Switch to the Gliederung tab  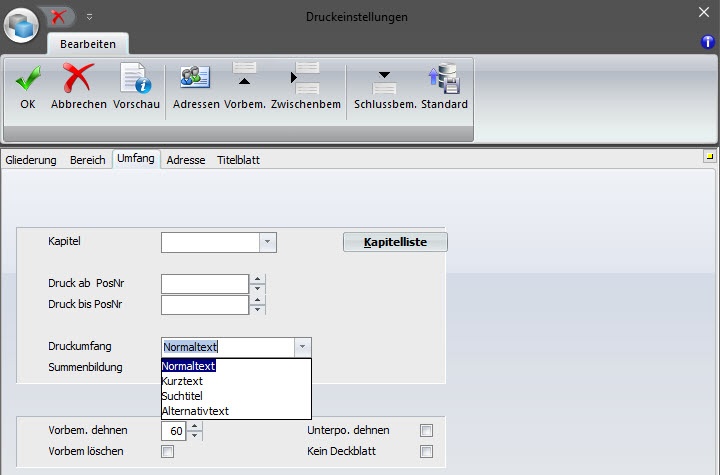31,160
